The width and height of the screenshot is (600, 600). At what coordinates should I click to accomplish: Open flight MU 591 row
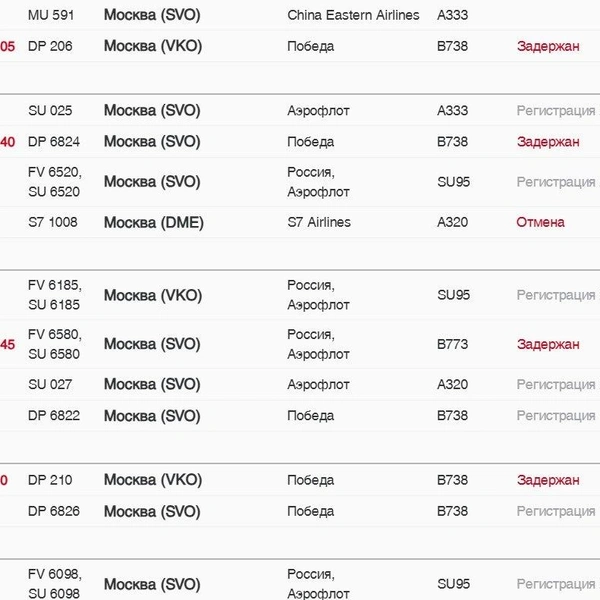click(300, 15)
